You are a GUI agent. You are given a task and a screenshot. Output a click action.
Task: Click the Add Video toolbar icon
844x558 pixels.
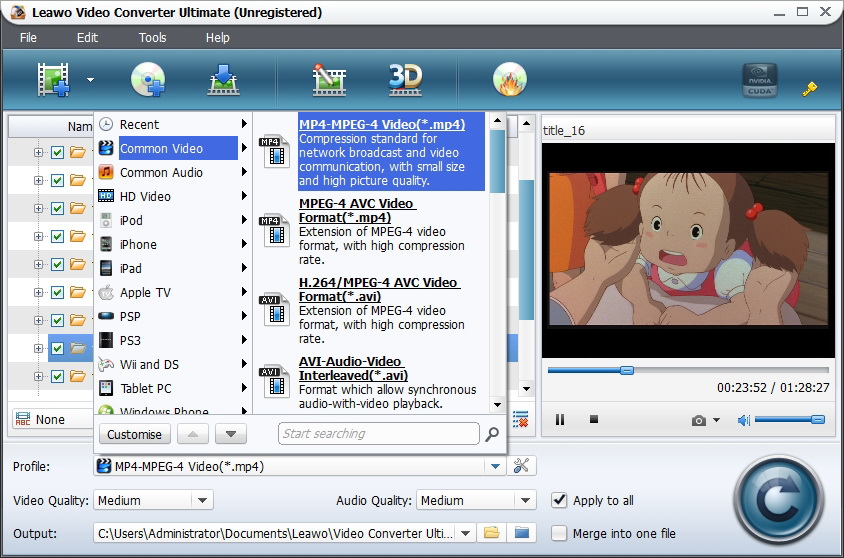tap(53, 80)
